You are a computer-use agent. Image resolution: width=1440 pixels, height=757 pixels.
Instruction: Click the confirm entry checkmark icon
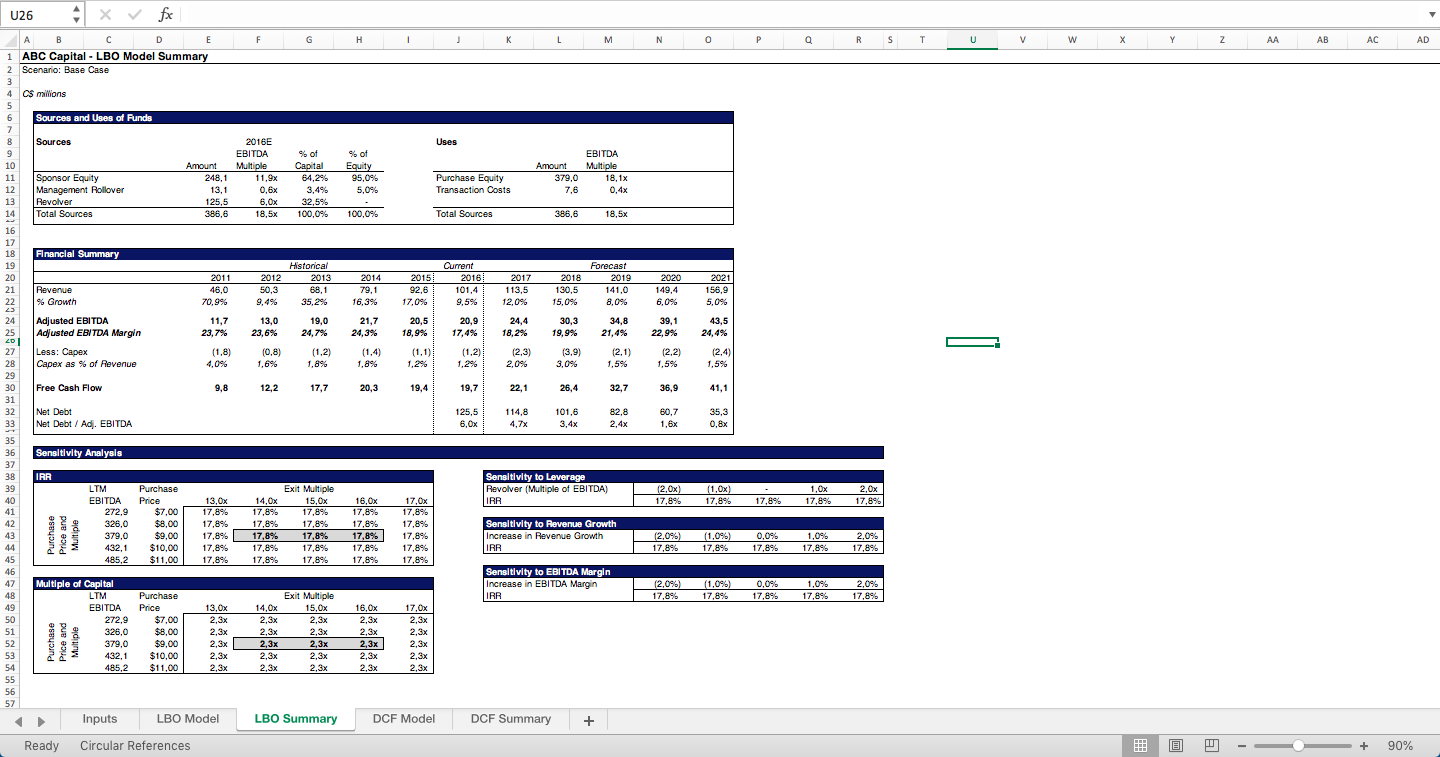pyautogui.click(x=135, y=15)
